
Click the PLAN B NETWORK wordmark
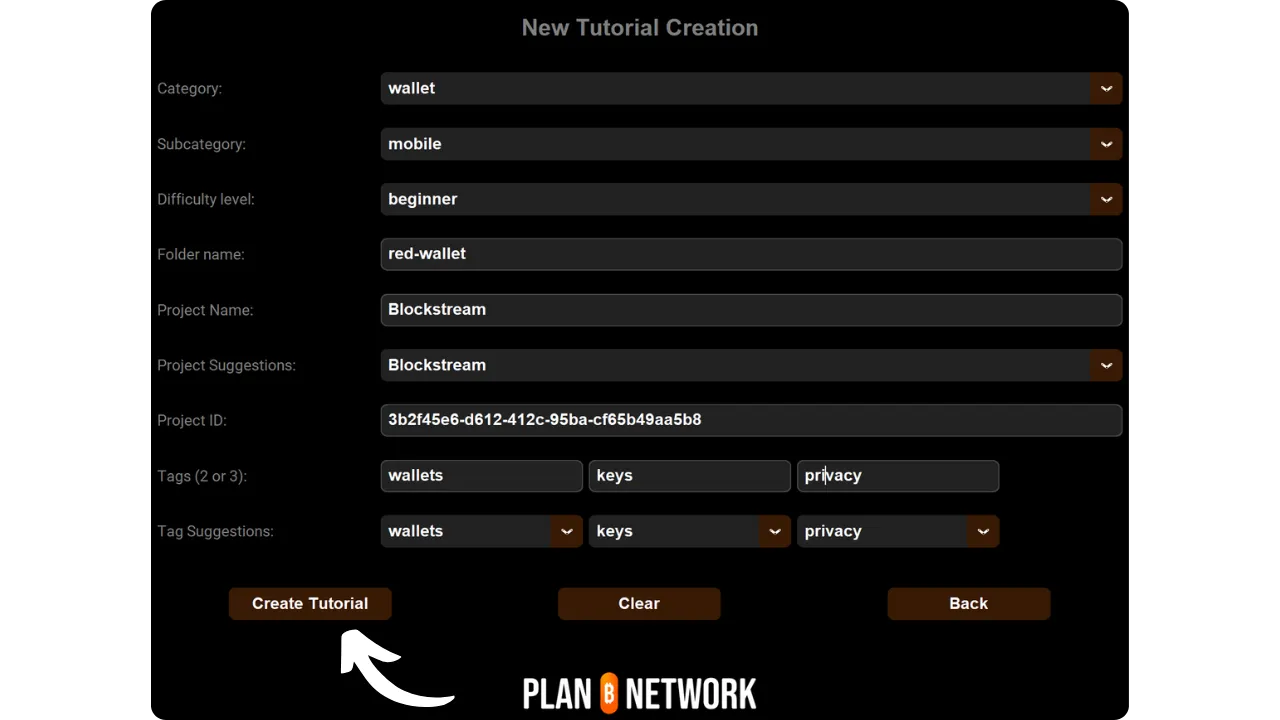click(x=639, y=691)
